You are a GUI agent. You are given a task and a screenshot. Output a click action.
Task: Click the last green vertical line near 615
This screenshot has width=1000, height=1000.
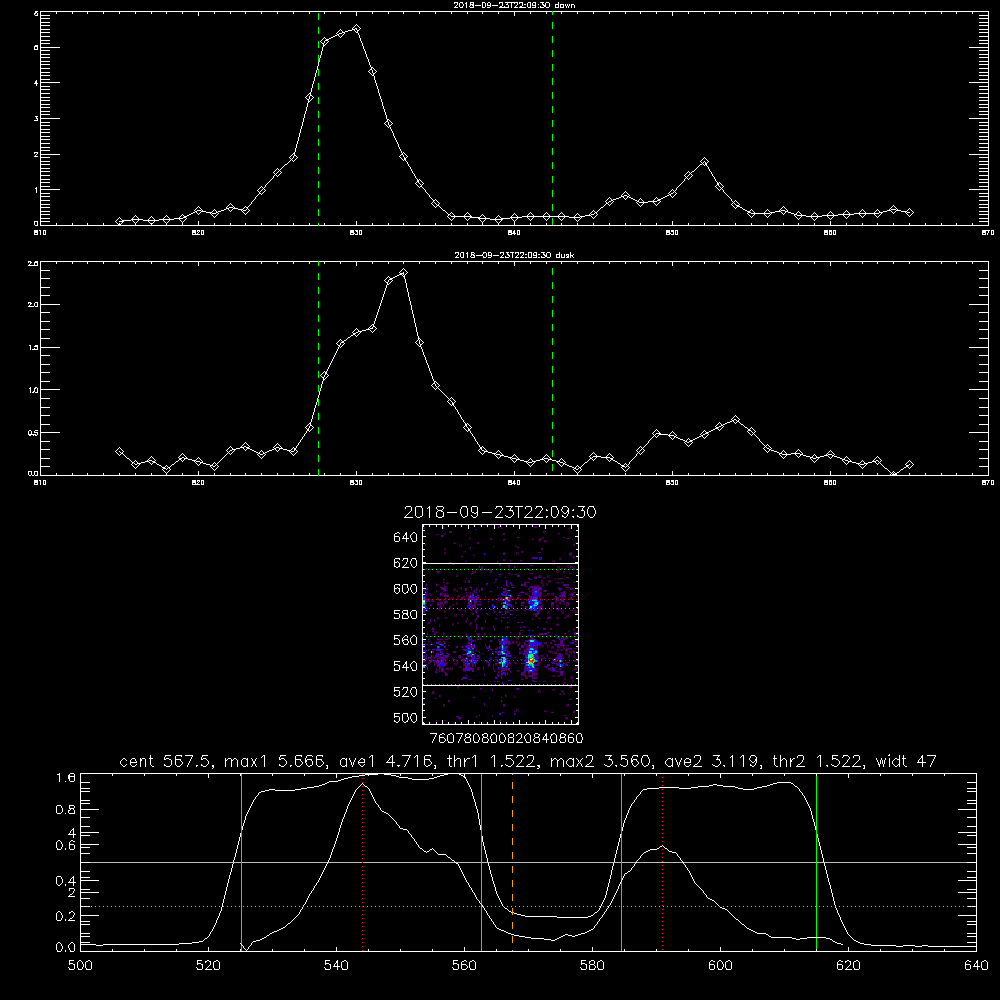tap(816, 862)
